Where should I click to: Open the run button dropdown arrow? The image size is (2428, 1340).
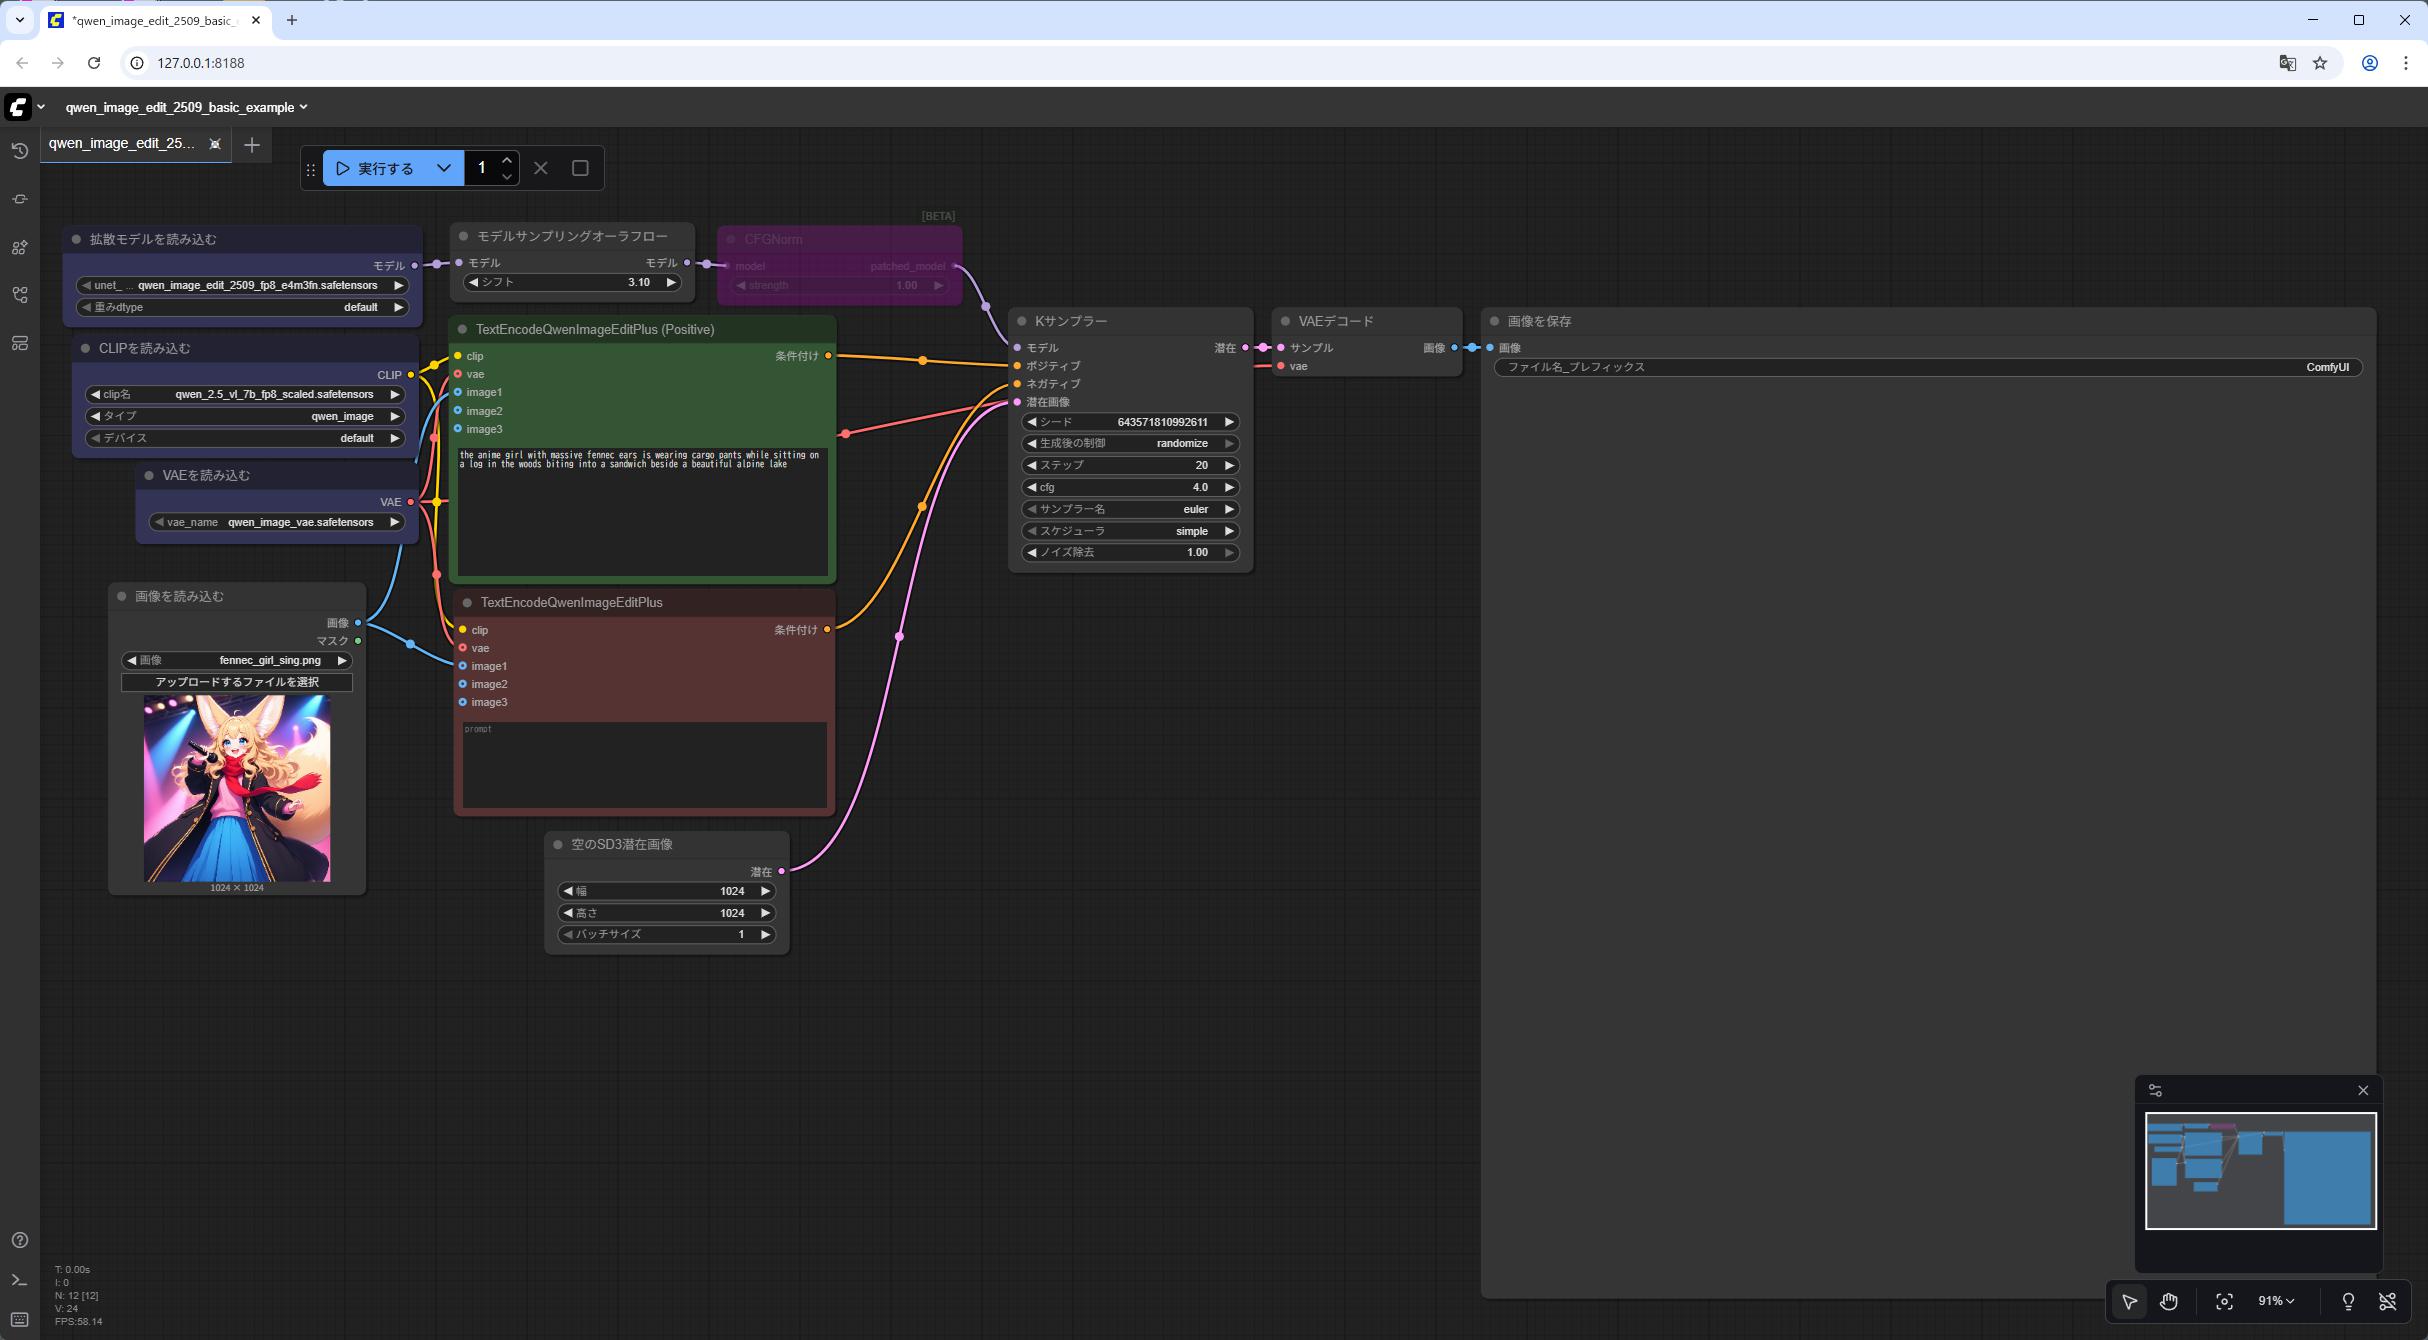(444, 168)
